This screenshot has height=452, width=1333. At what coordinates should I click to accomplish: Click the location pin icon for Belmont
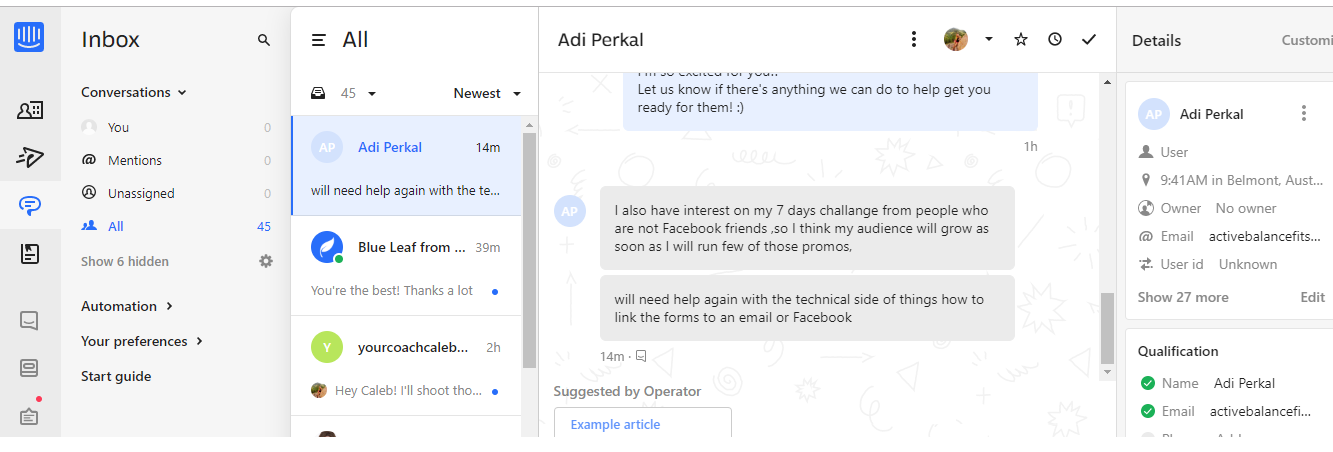pyautogui.click(x=1146, y=180)
